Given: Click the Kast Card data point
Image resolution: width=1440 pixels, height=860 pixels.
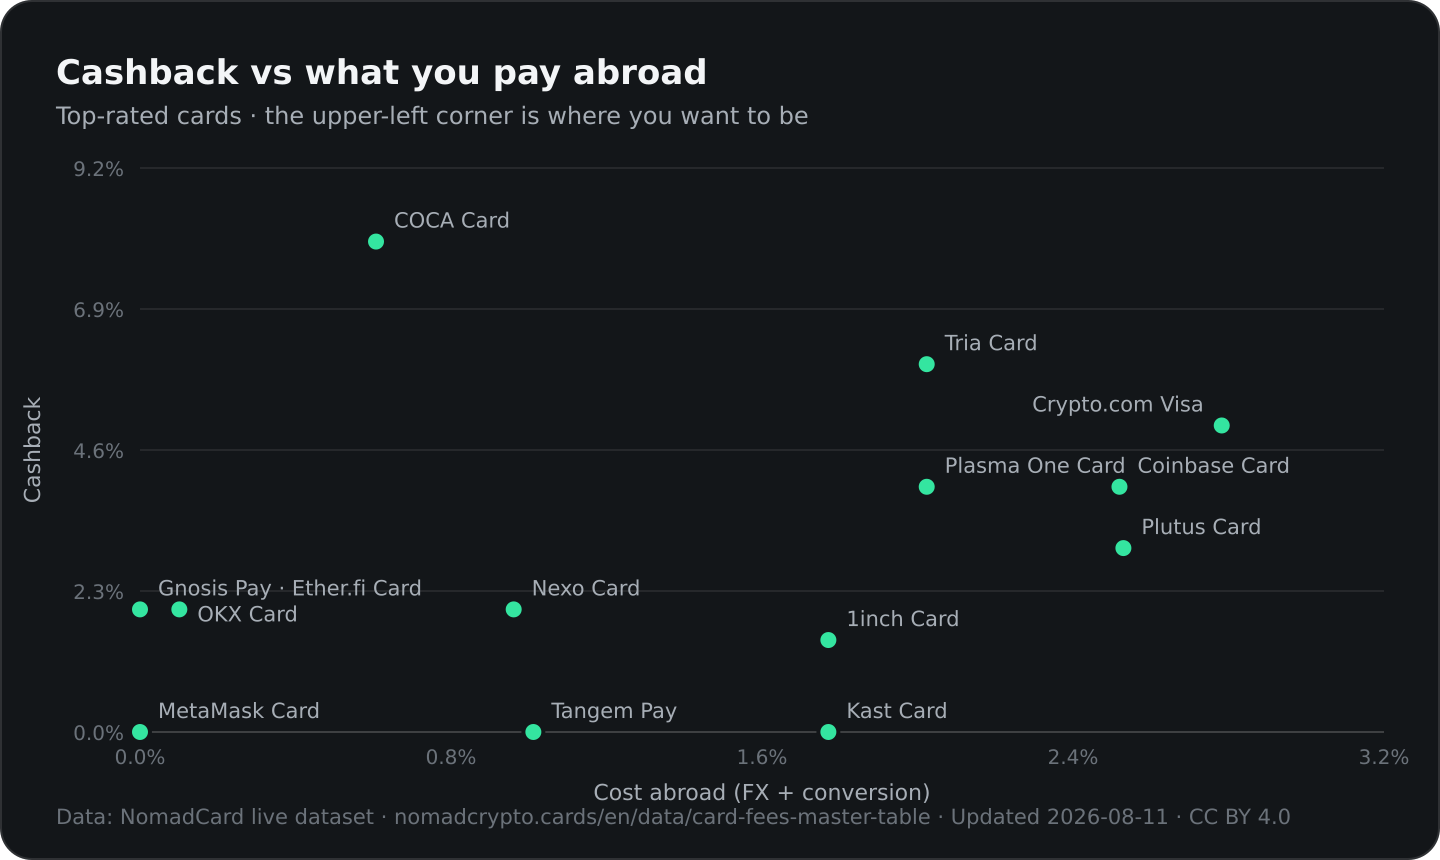Looking at the screenshot, I should click(x=828, y=732).
